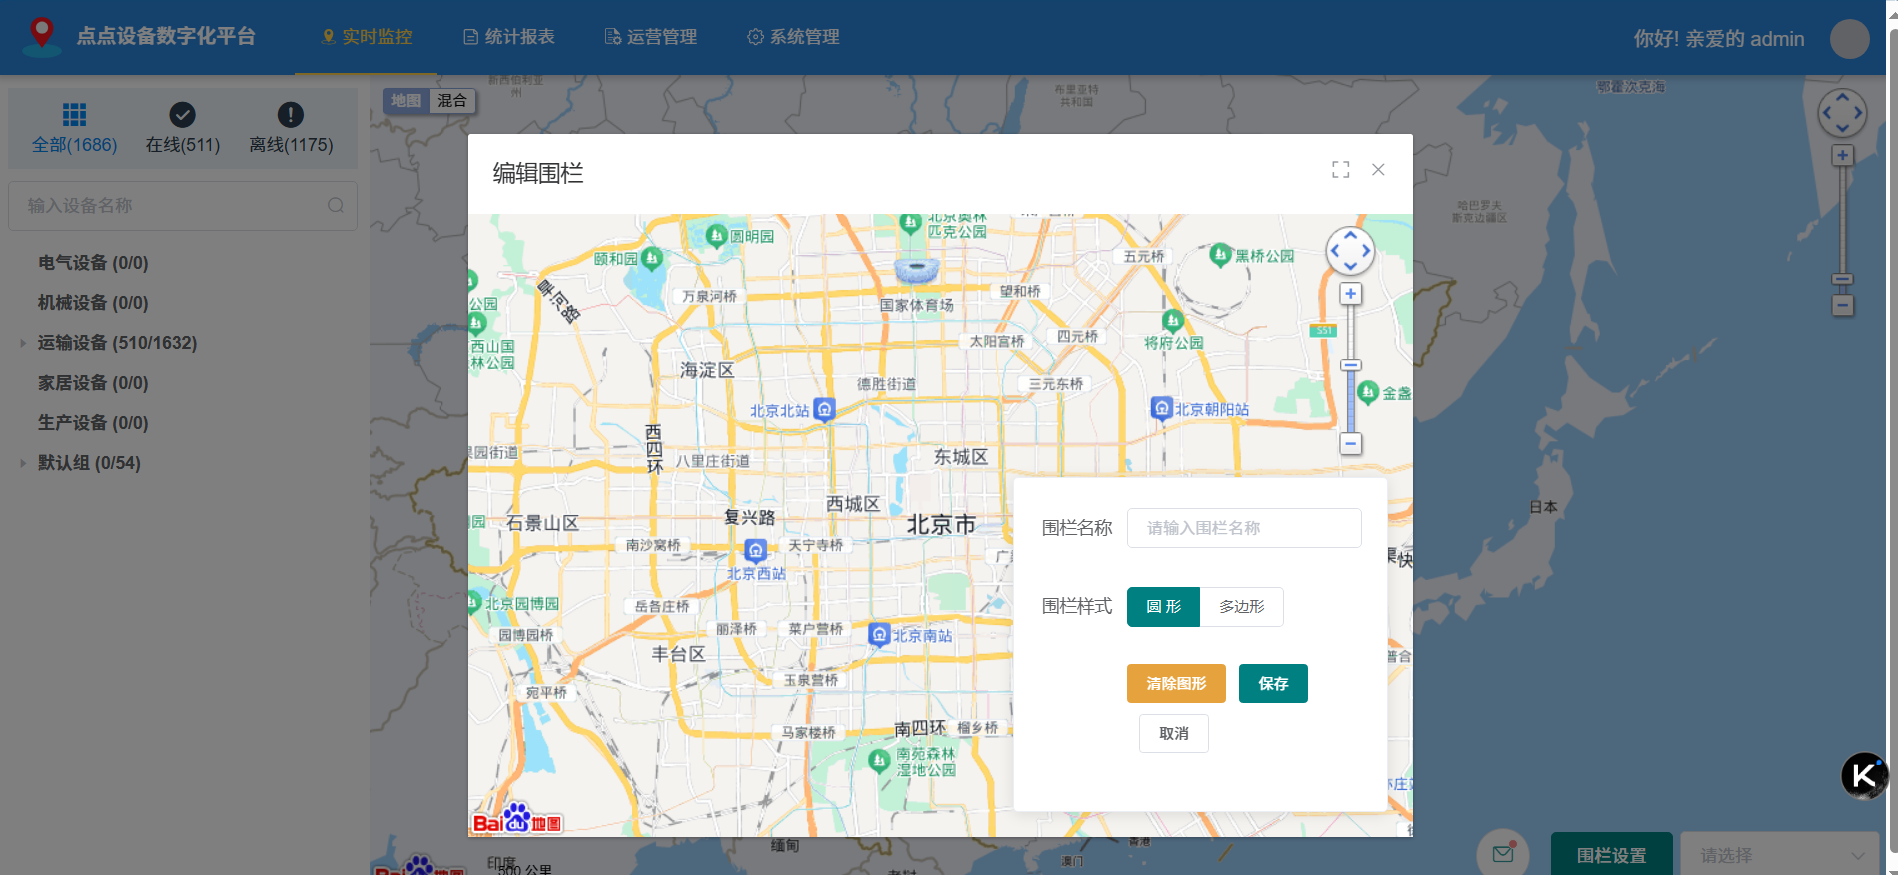
Task: Filter devices by 离线(1175)
Action: click(x=291, y=128)
